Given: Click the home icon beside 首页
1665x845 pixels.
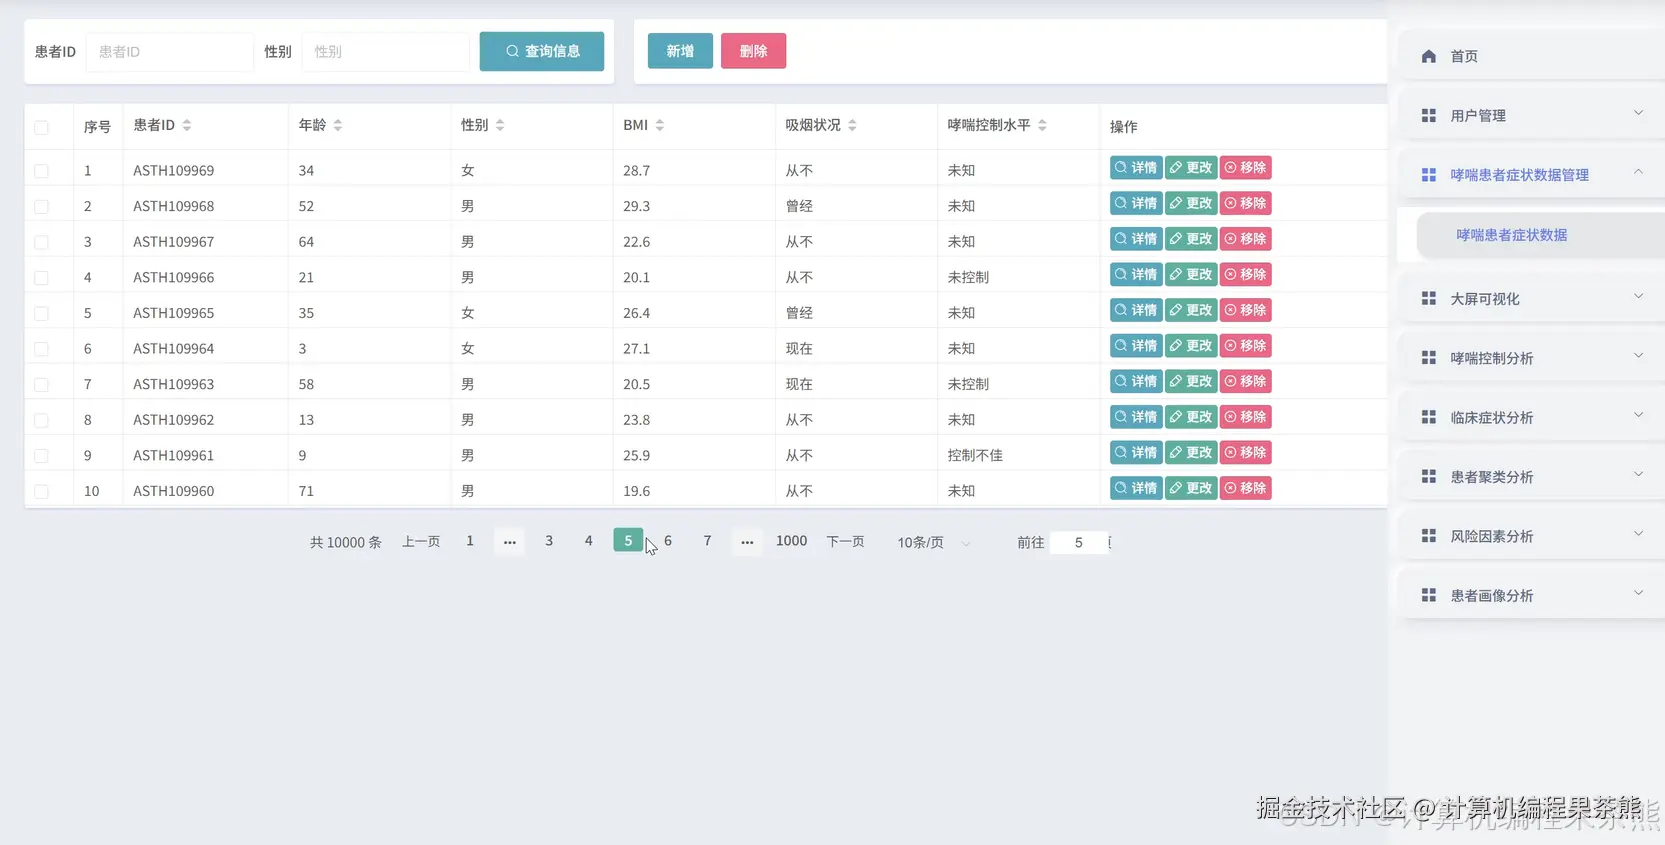Looking at the screenshot, I should 1429,56.
